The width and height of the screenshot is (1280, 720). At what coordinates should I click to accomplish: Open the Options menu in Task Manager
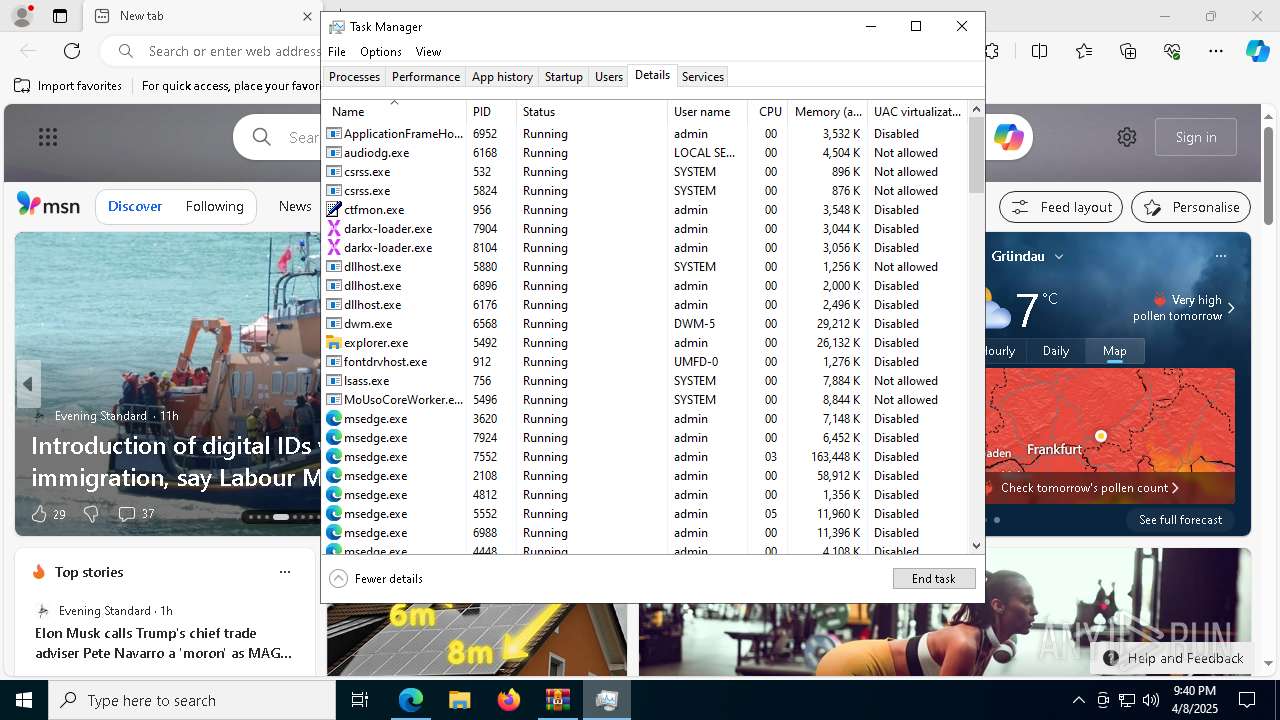click(x=380, y=52)
